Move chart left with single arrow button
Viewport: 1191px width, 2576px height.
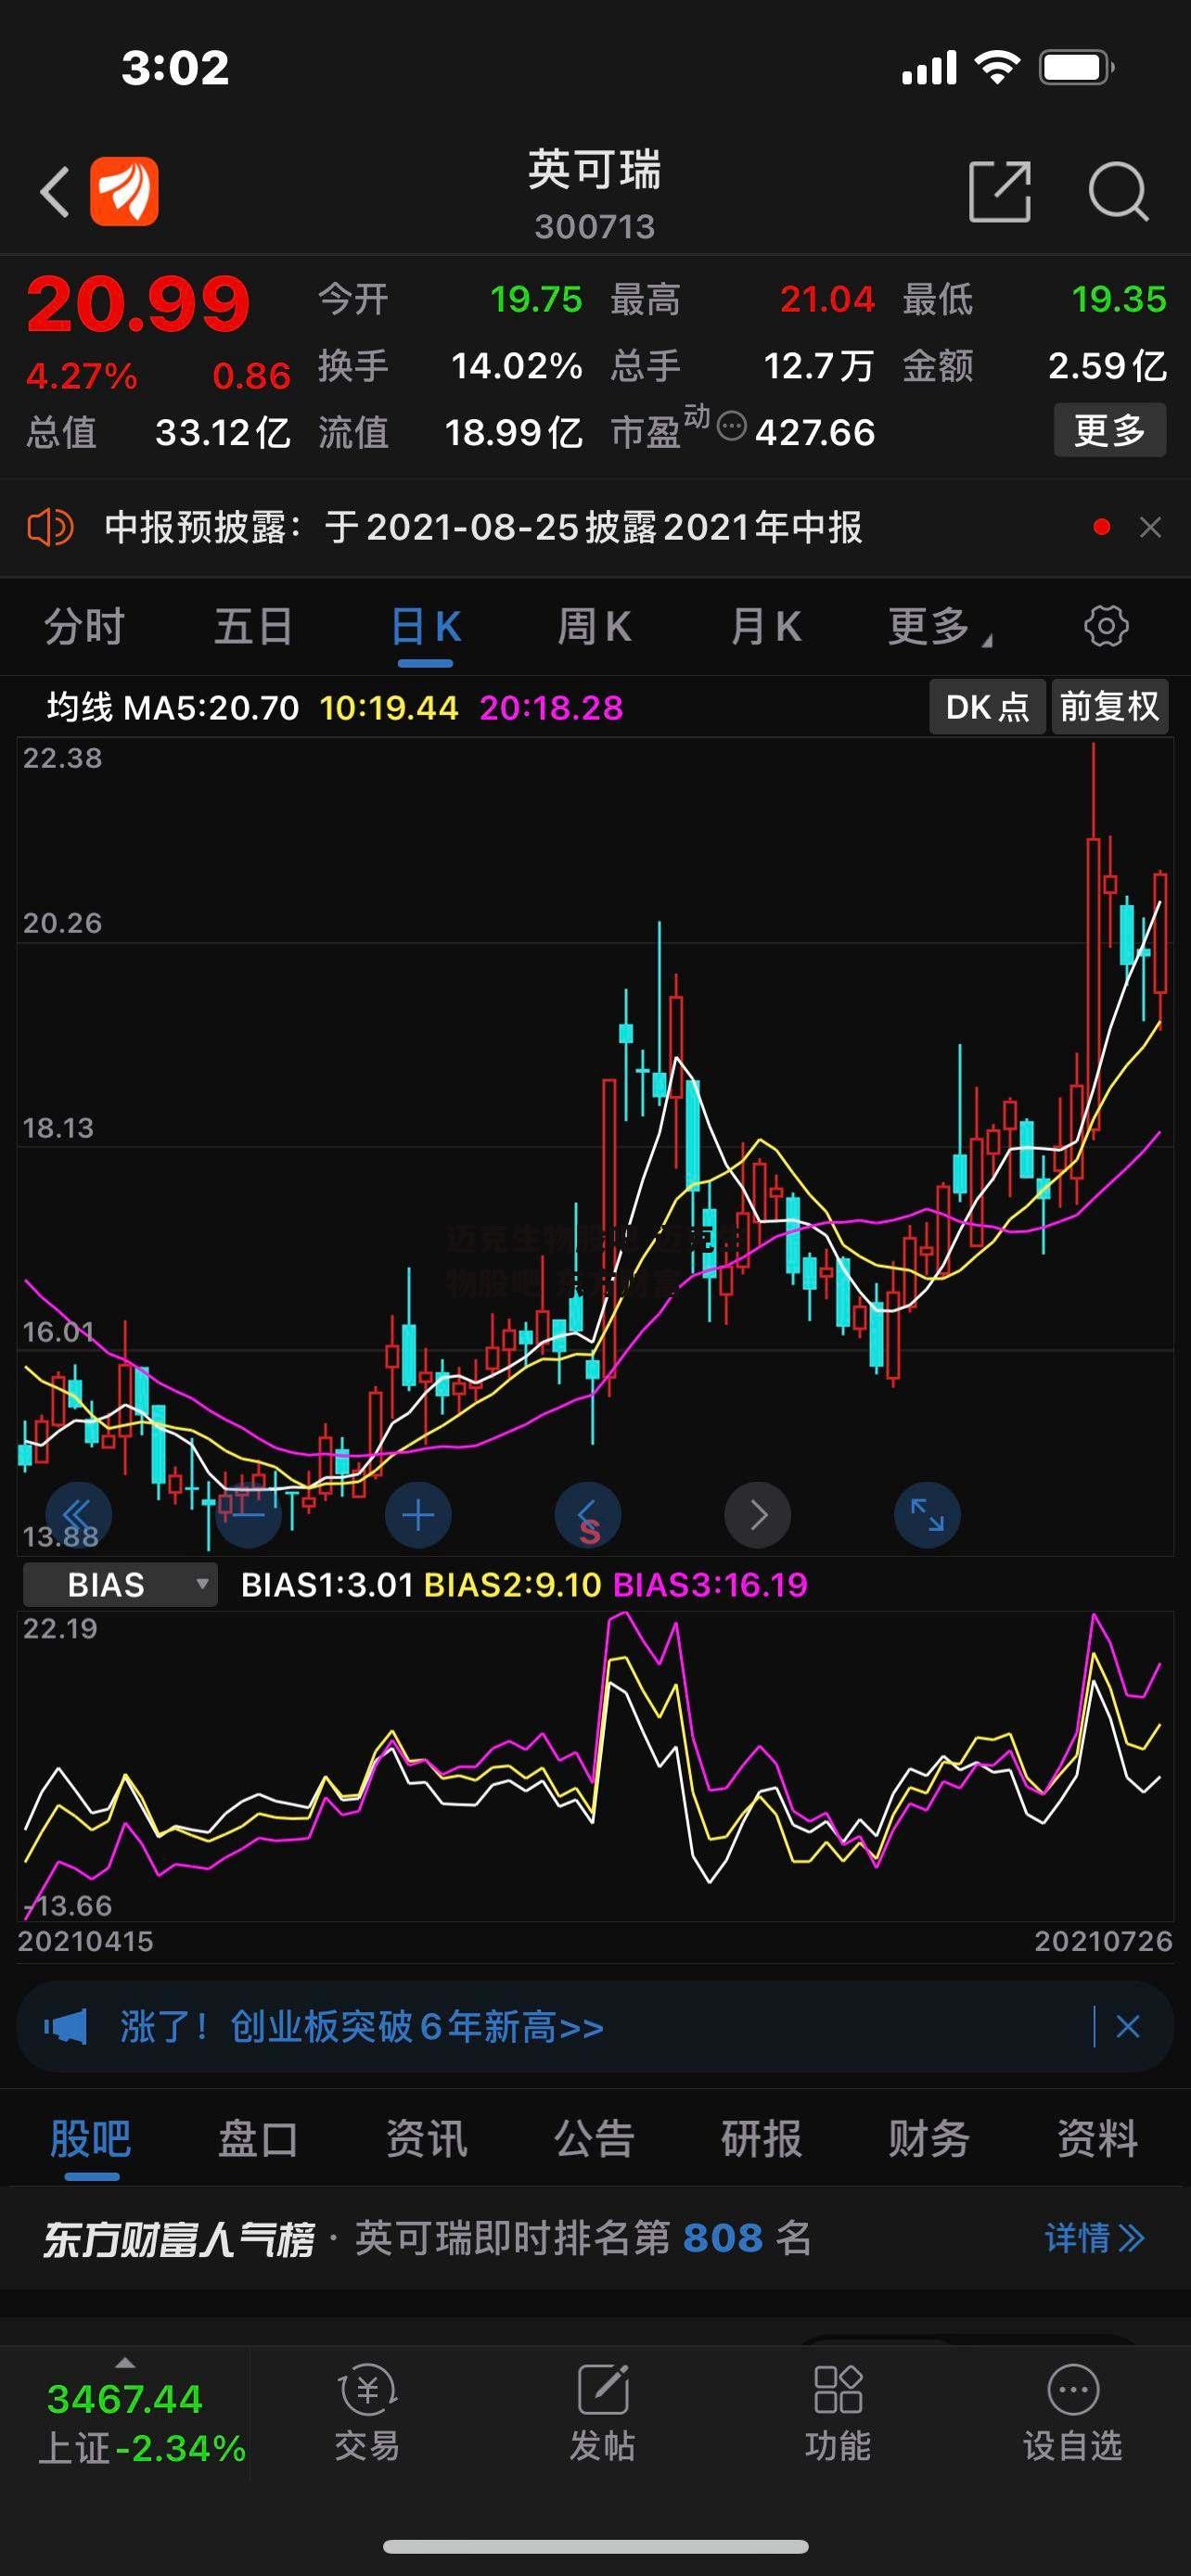click(x=588, y=1515)
